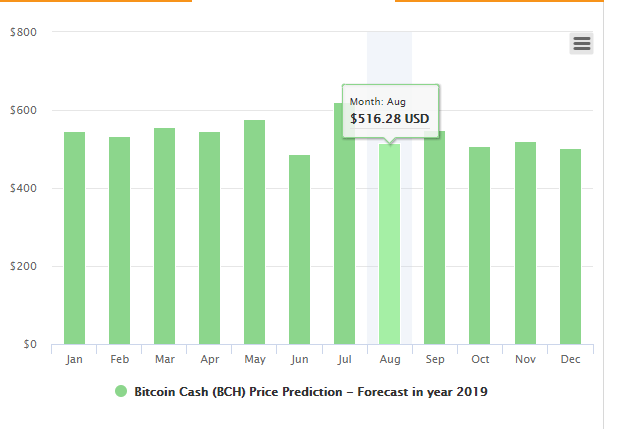Select the Jun price bar

tap(299, 250)
